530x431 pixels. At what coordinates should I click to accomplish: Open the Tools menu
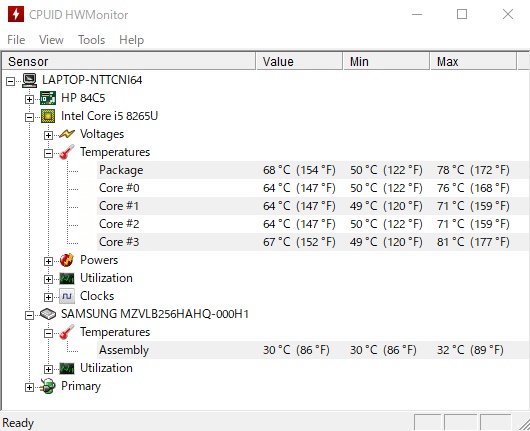[x=92, y=40]
